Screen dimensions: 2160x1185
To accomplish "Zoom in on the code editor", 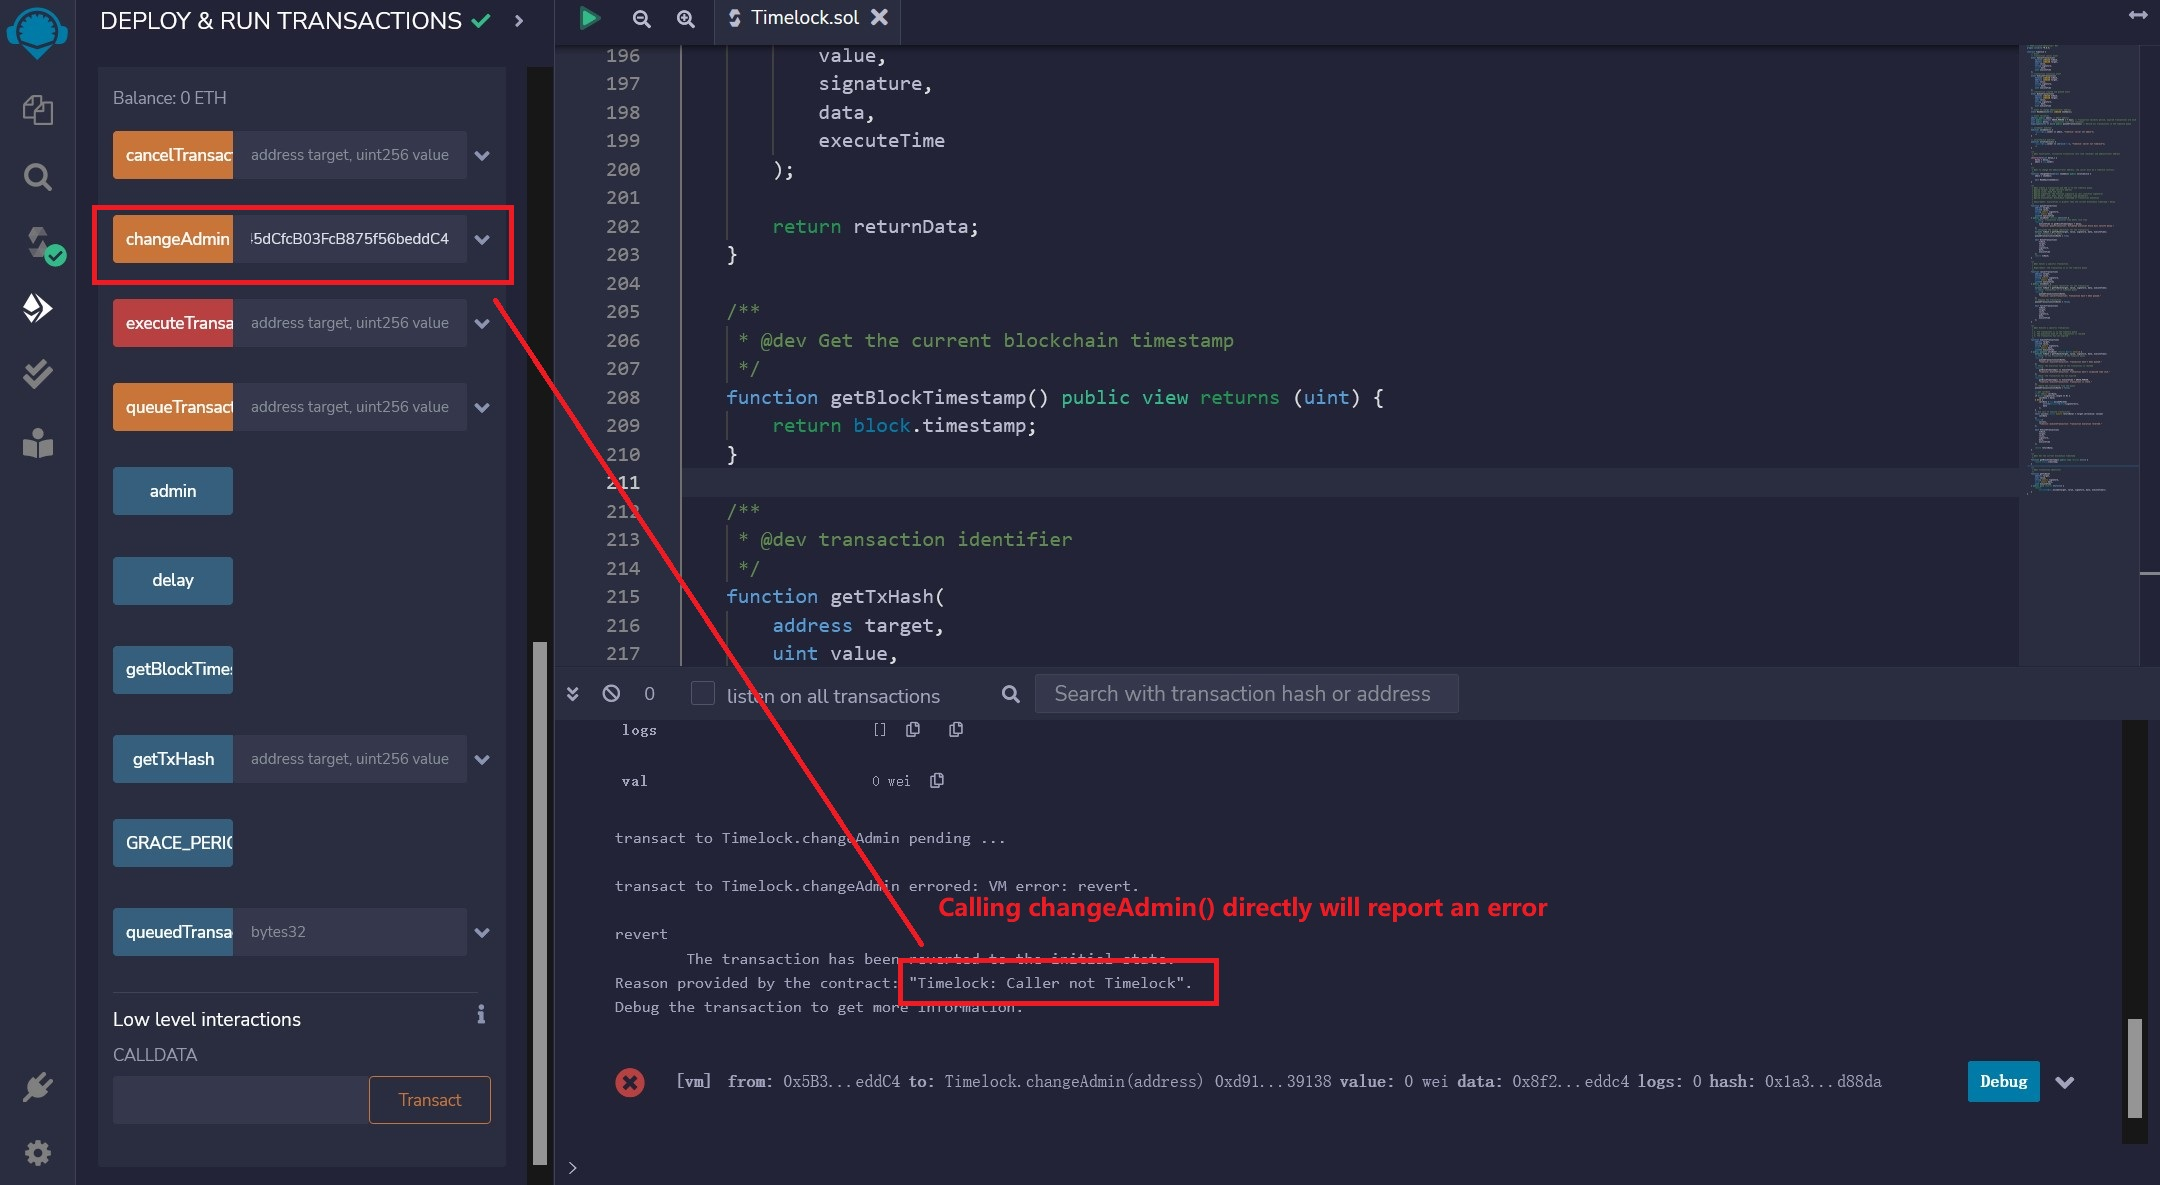I will click(686, 19).
